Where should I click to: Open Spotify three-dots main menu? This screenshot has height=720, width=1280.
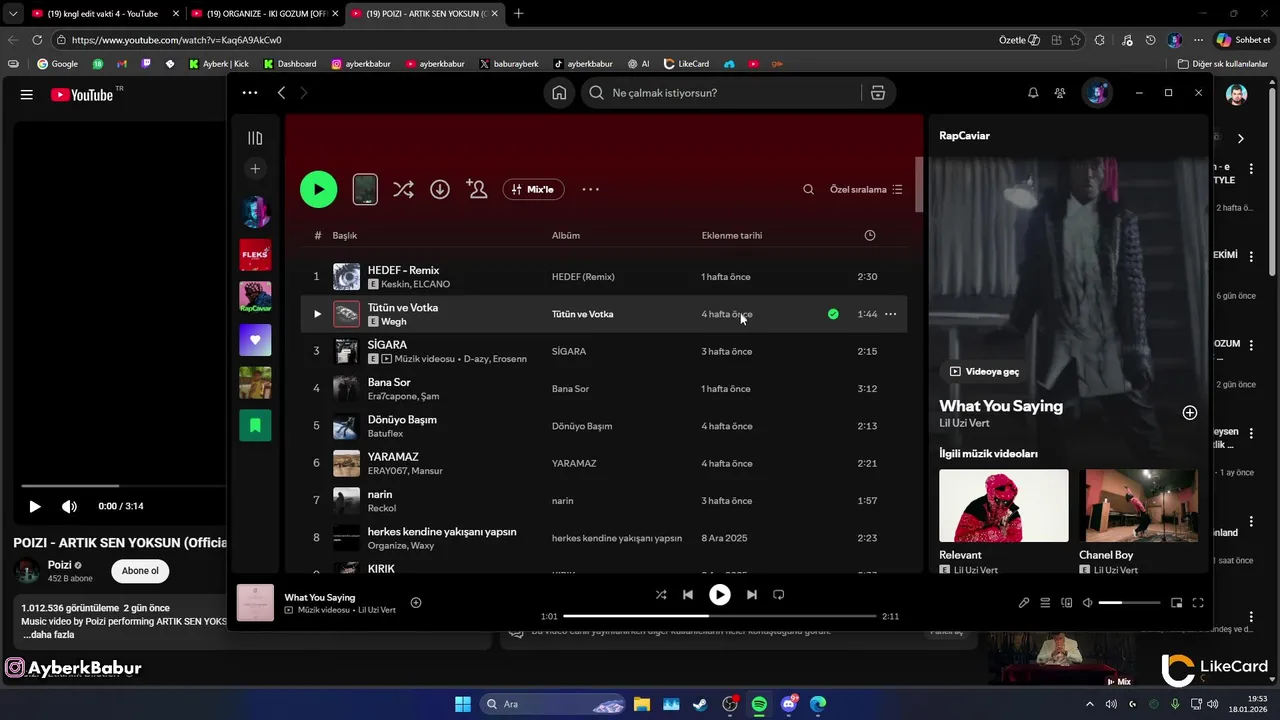[250, 93]
